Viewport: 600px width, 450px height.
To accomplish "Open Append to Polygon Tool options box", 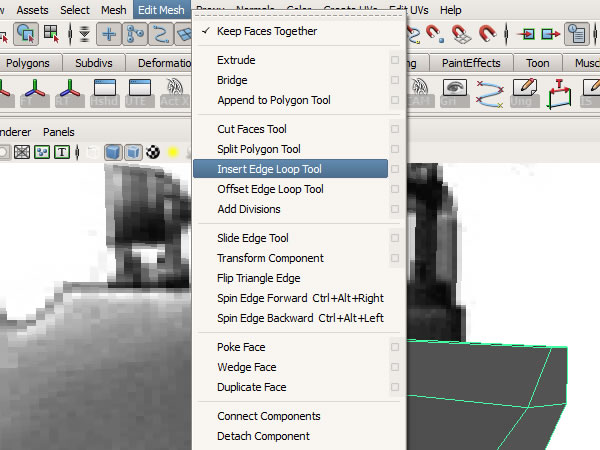I will pos(395,100).
